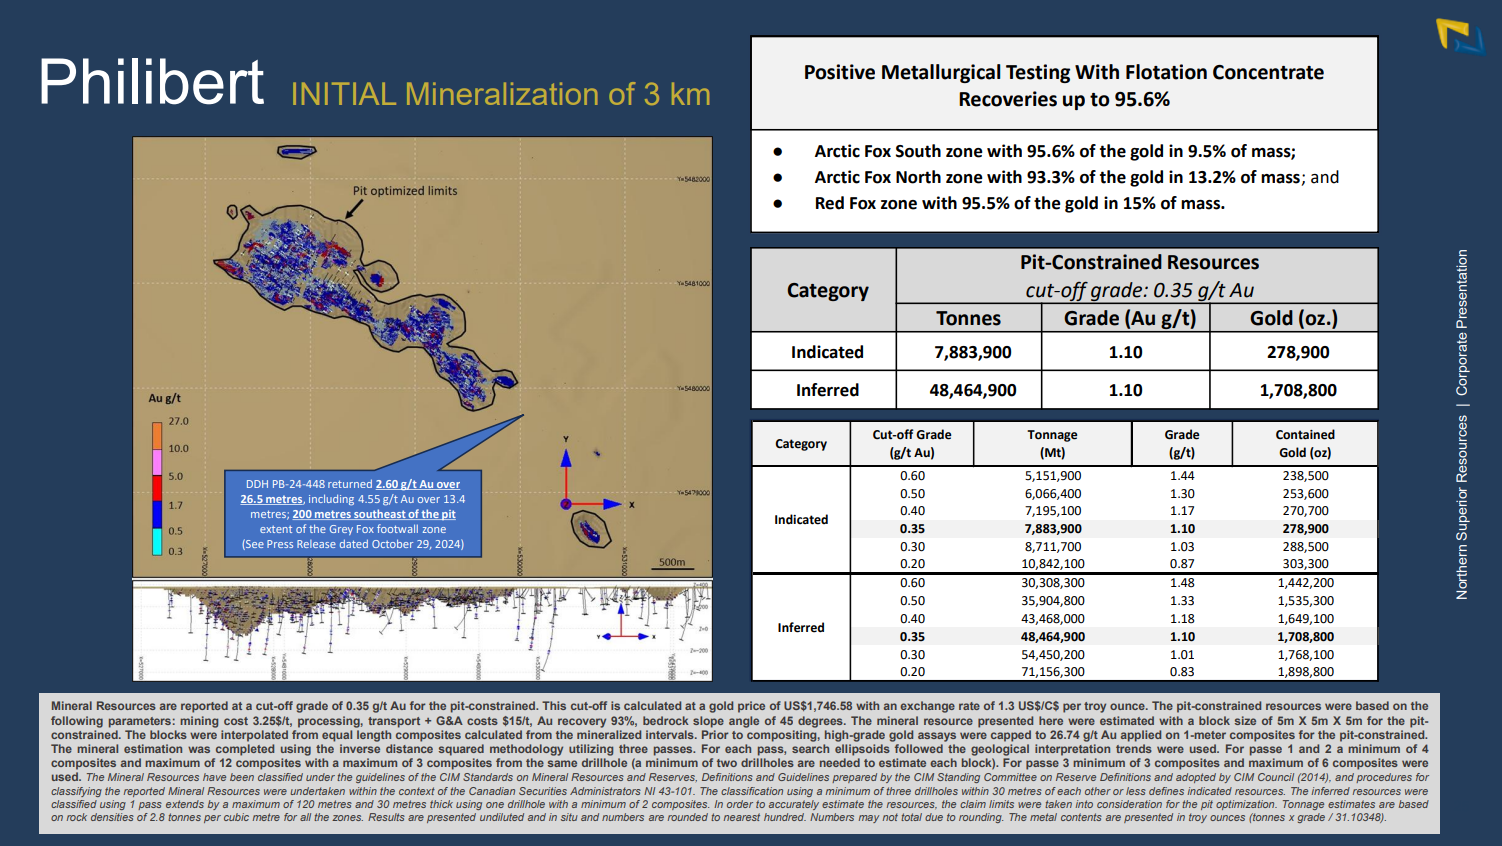Click the '2.60 g/t Au over 26.5 metres' underlined text
The width and height of the screenshot is (1502, 846).
point(350,491)
